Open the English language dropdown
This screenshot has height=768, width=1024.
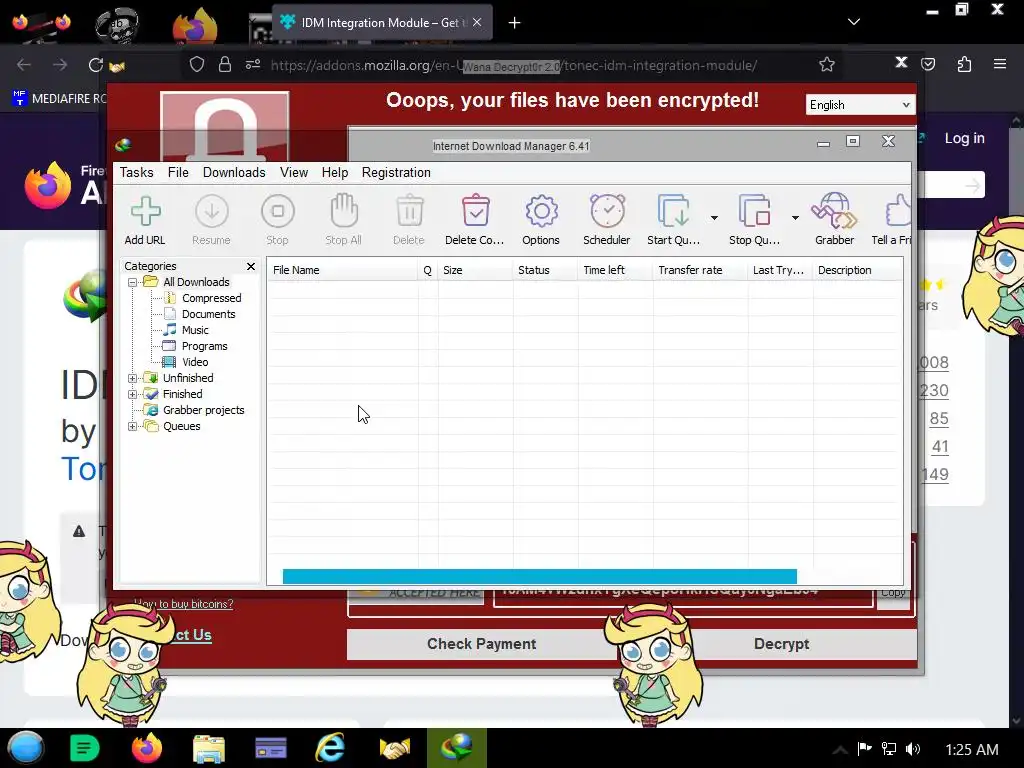[x=859, y=105]
